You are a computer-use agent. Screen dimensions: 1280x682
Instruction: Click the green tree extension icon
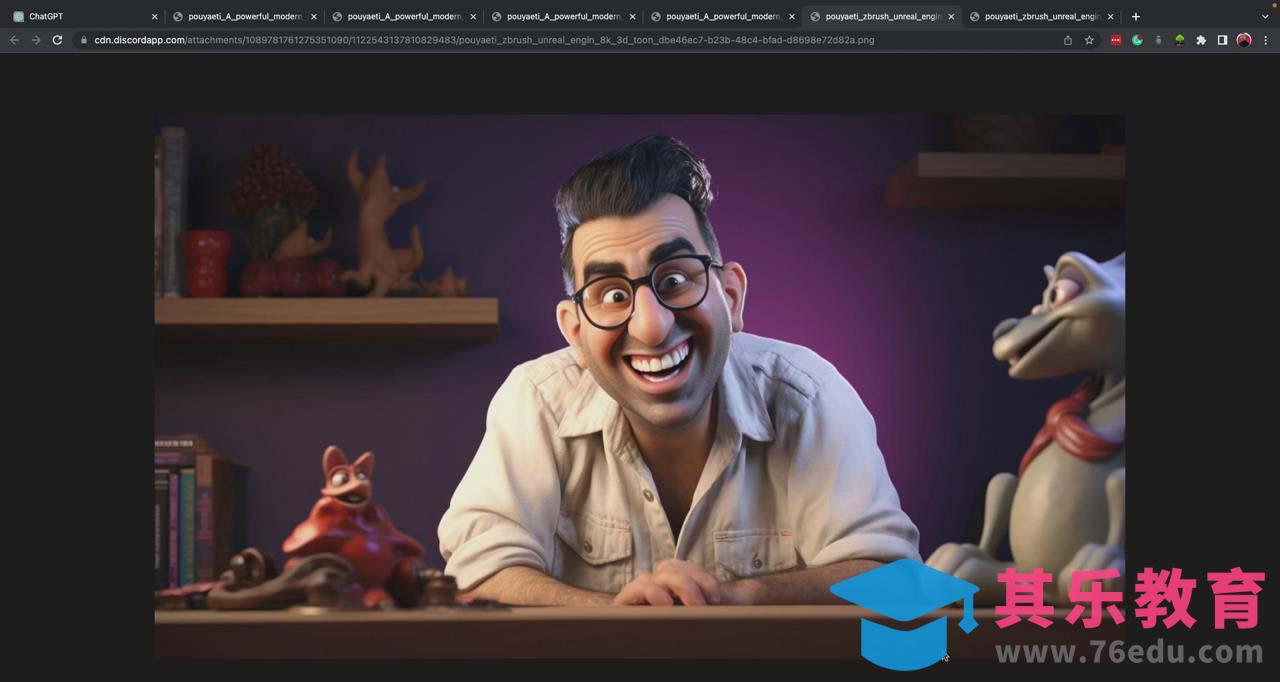1180,40
